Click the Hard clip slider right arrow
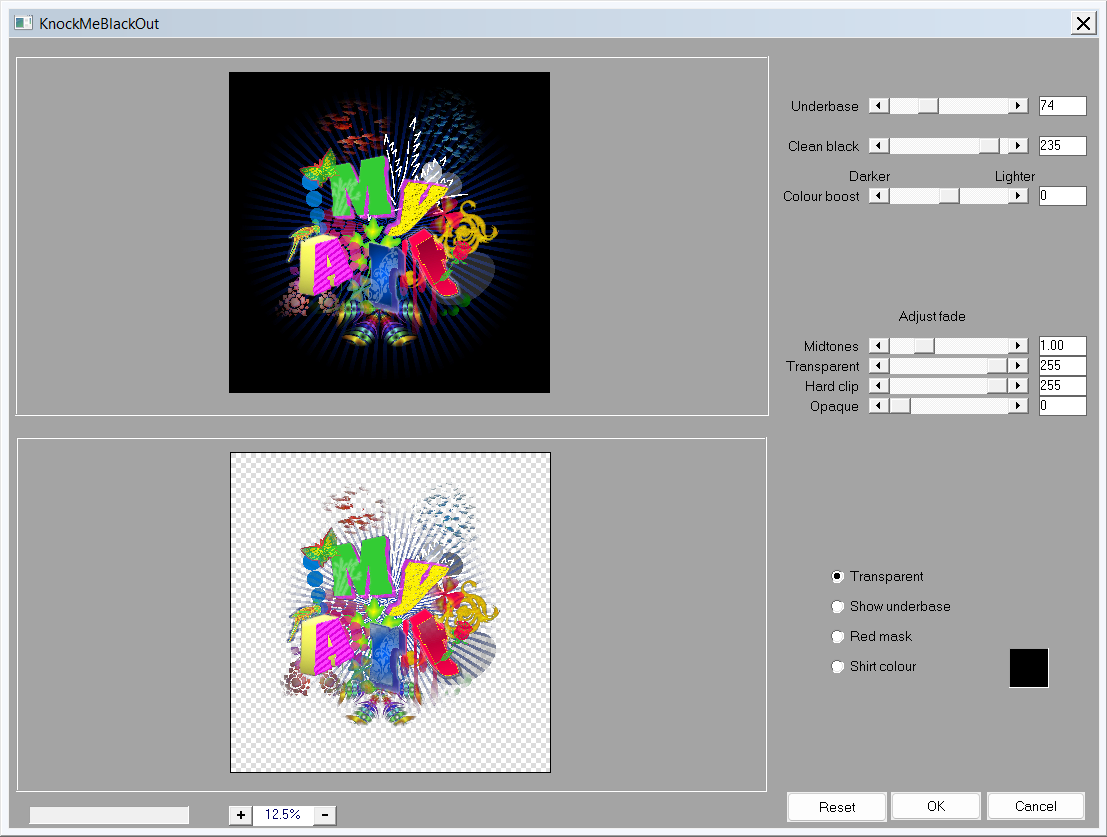 tap(1018, 385)
